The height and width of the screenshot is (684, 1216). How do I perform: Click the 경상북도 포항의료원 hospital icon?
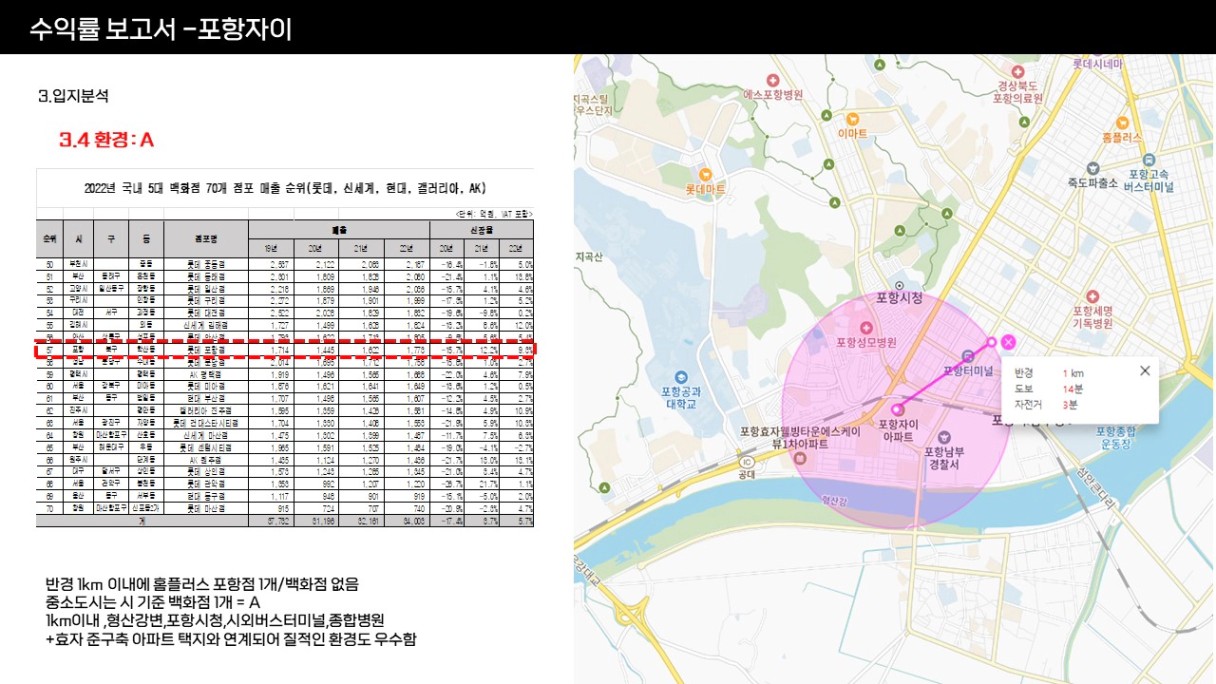tap(1018, 72)
